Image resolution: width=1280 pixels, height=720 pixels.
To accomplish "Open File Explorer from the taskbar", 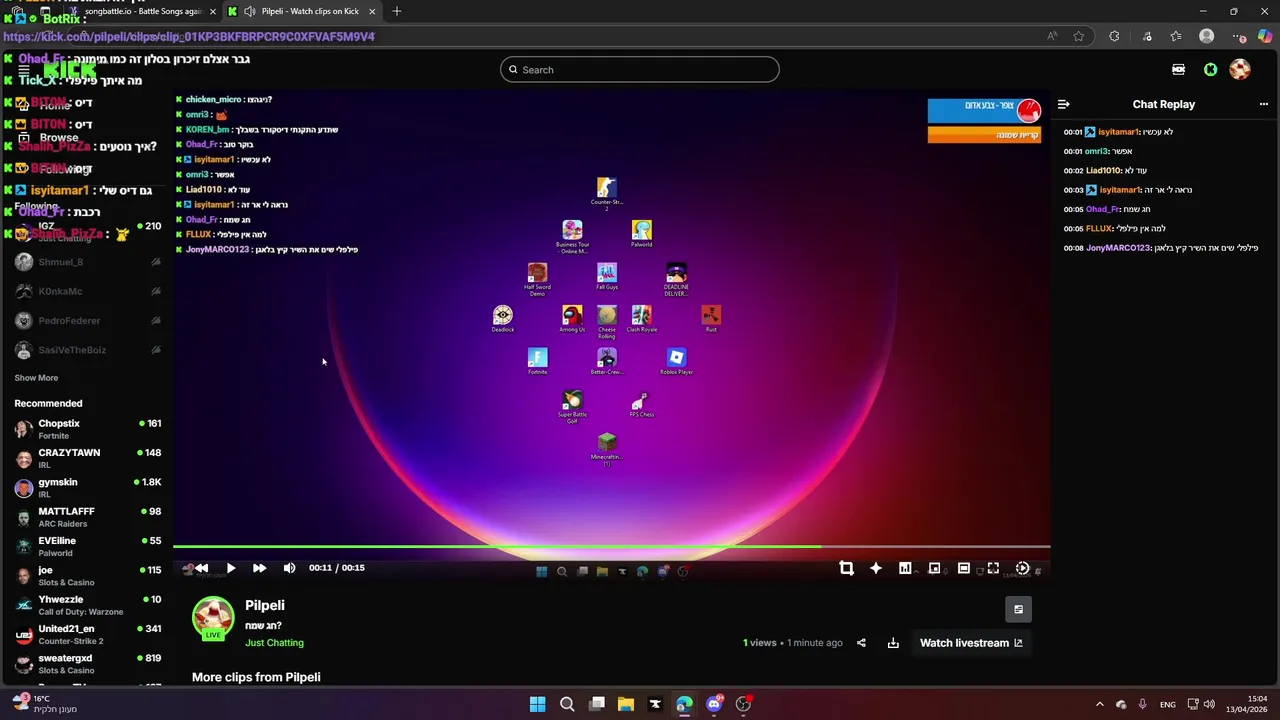I will pos(626,704).
